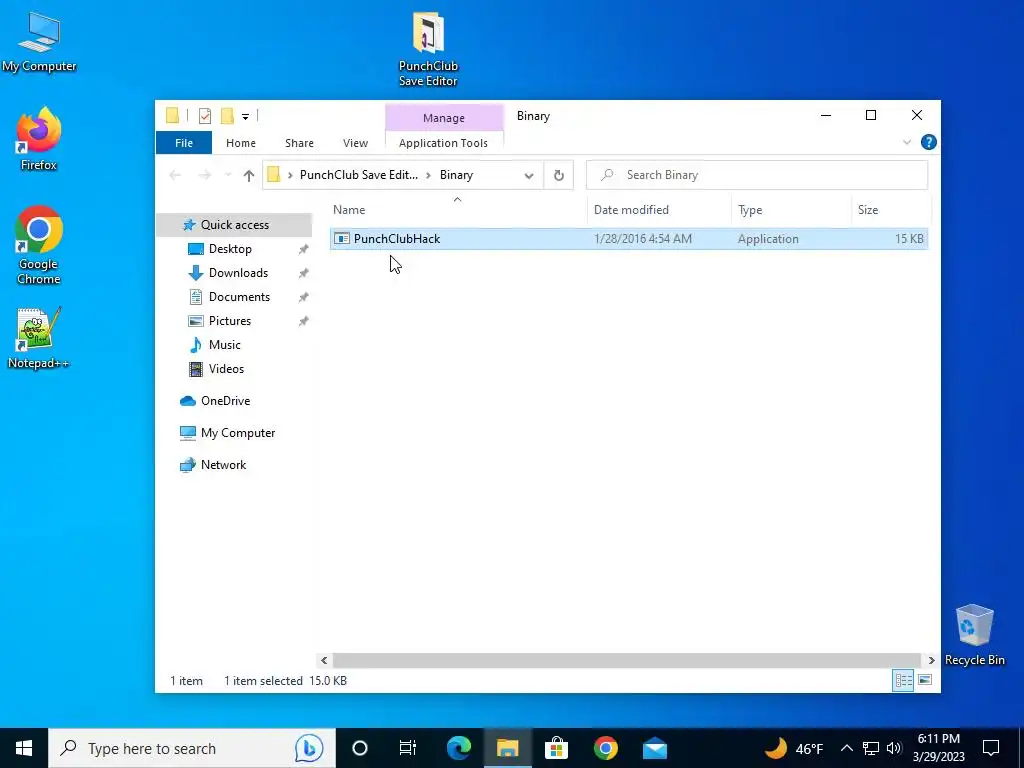Select the PunchClubHack application file
This screenshot has width=1024, height=768.
629,239
